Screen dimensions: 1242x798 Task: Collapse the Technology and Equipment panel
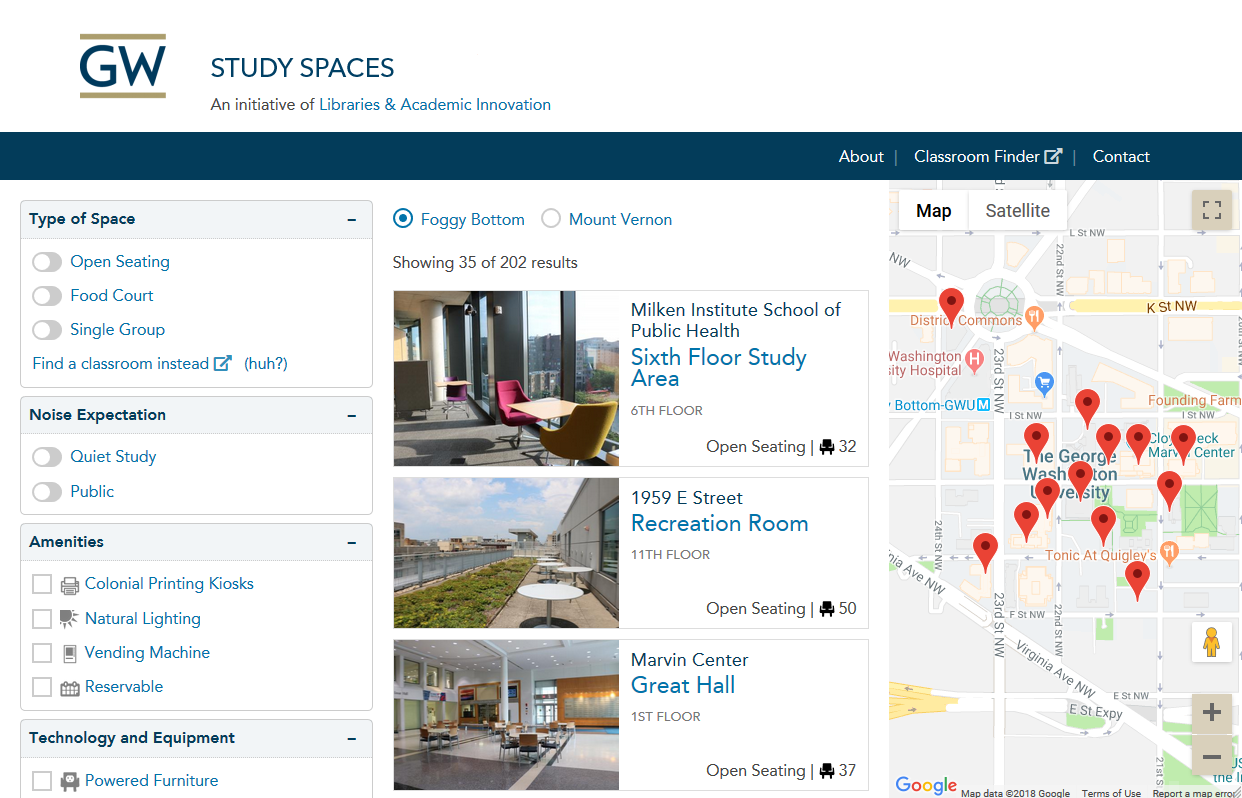352,738
